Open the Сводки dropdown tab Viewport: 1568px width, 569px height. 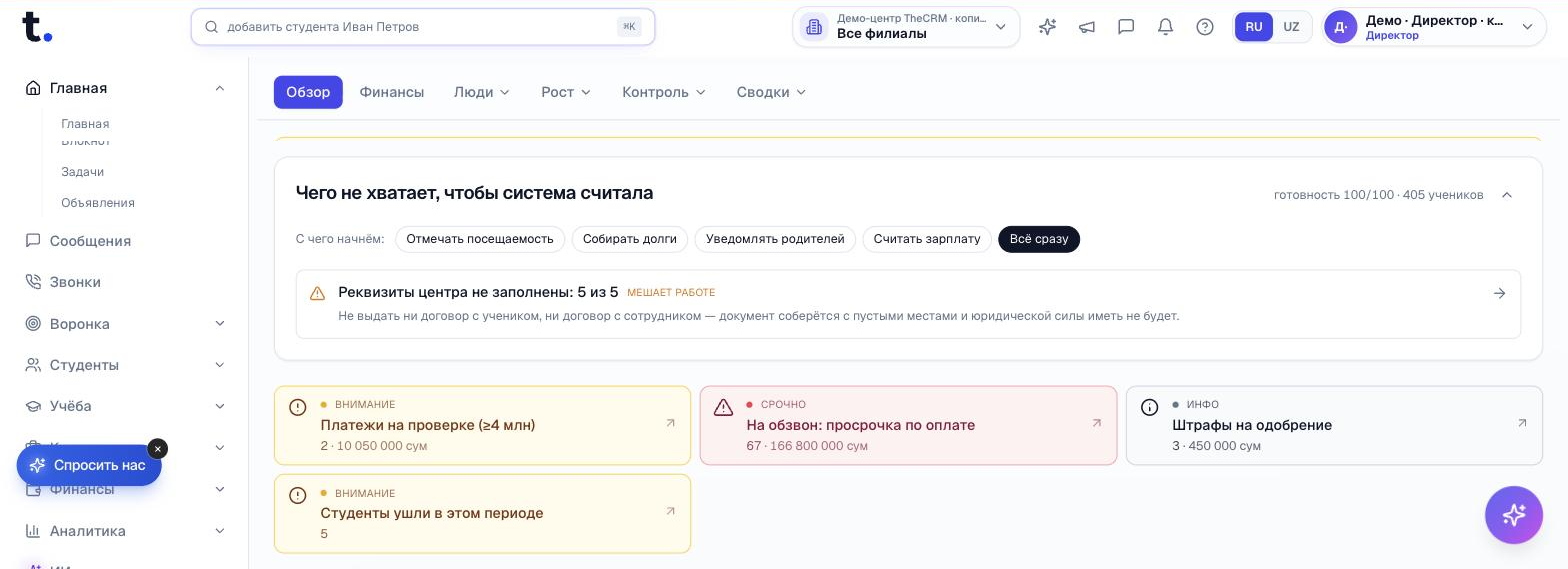click(x=771, y=92)
